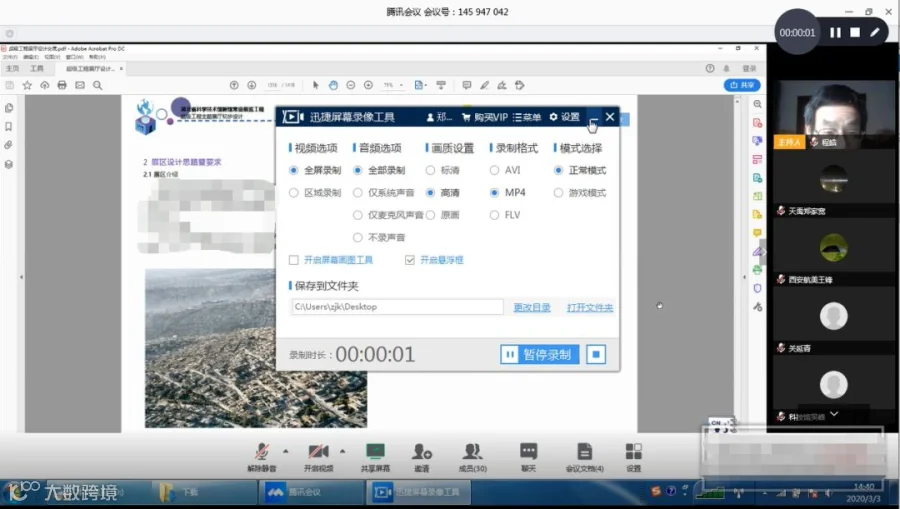Click the upload cloud icon in Acrobat
The image size is (900, 509).
pos(45,86)
